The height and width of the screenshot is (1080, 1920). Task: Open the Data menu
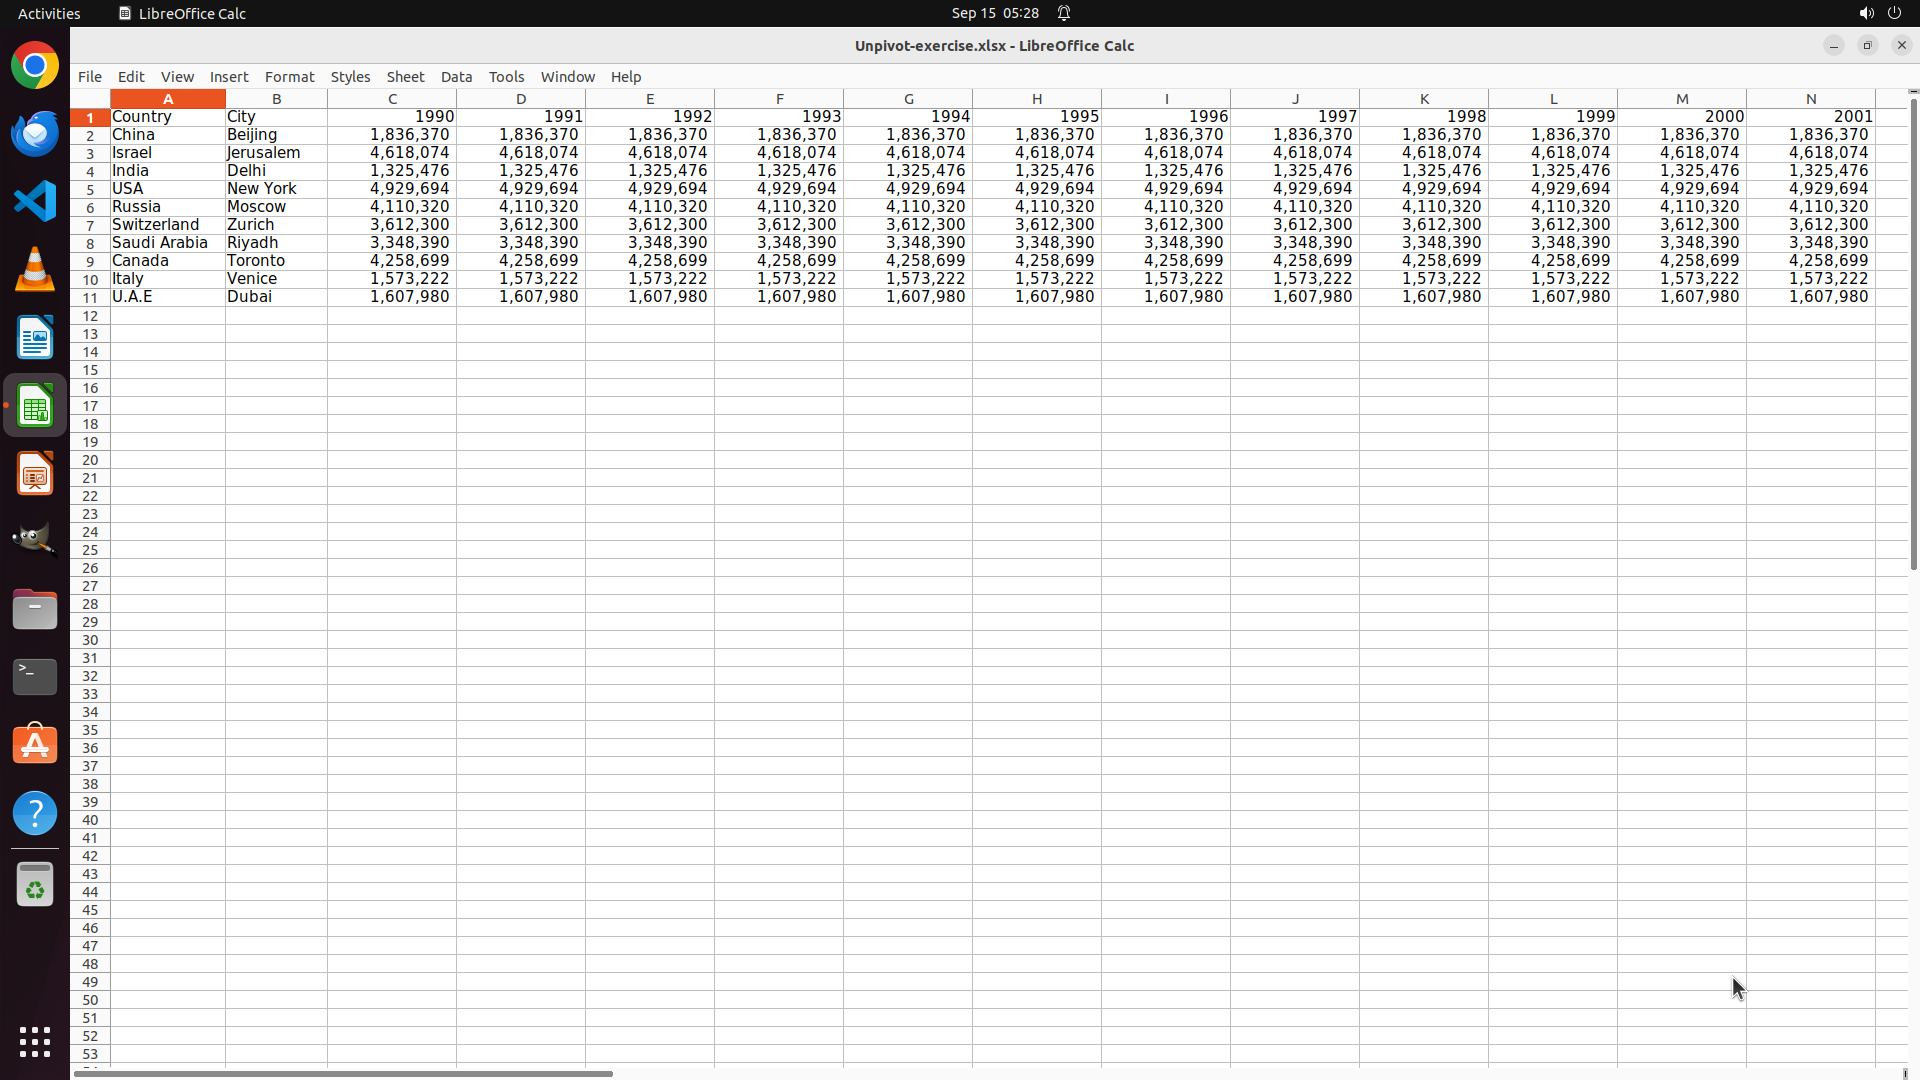tap(456, 77)
